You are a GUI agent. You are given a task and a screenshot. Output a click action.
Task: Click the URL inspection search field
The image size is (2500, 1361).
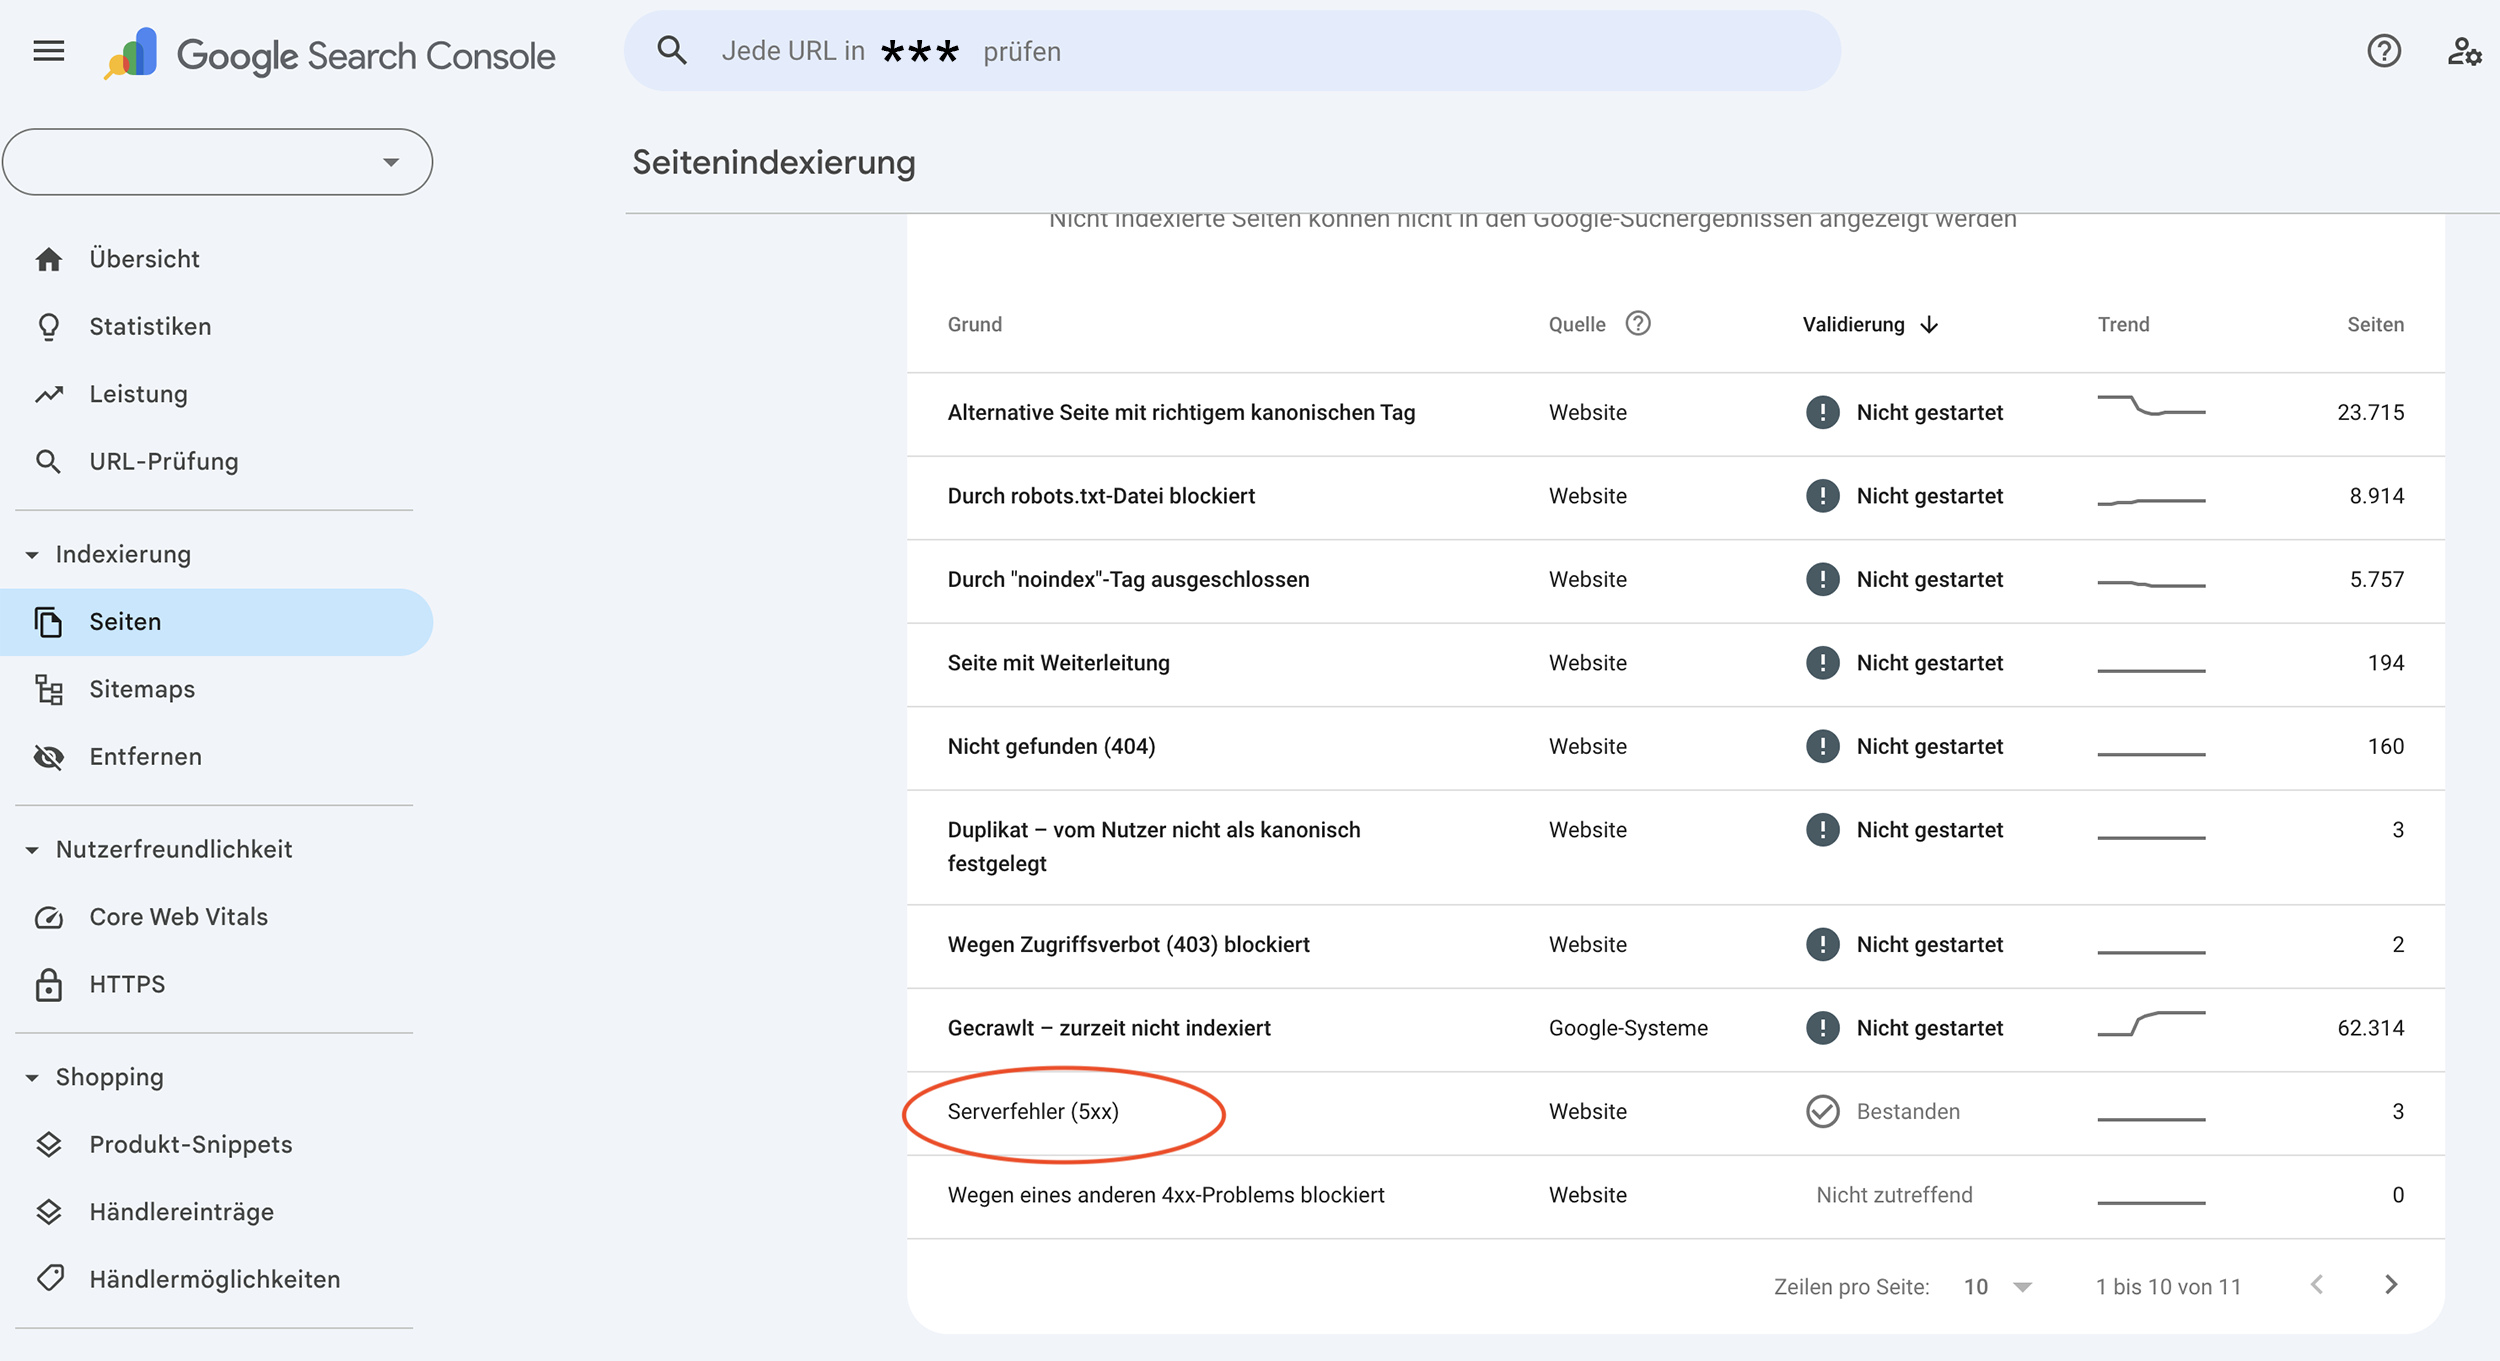point(1230,51)
